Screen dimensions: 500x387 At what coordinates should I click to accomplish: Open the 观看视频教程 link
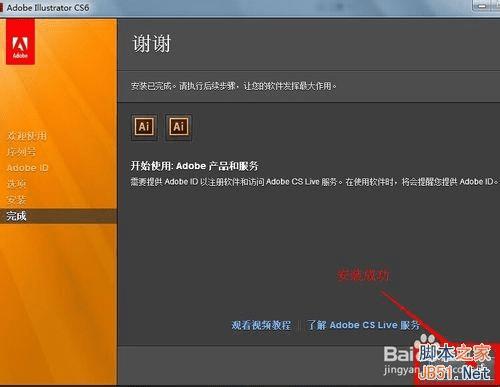tap(261, 325)
